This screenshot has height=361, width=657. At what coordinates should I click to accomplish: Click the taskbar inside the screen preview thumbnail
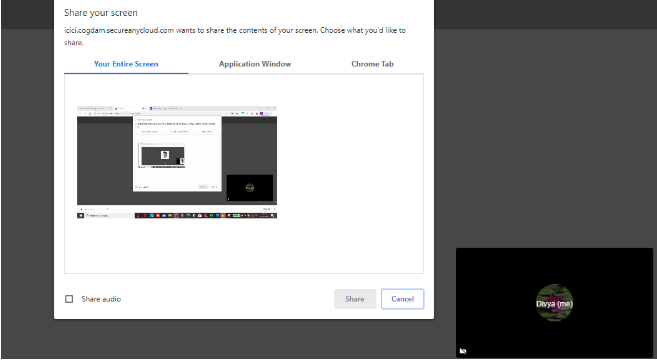tap(177, 216)
